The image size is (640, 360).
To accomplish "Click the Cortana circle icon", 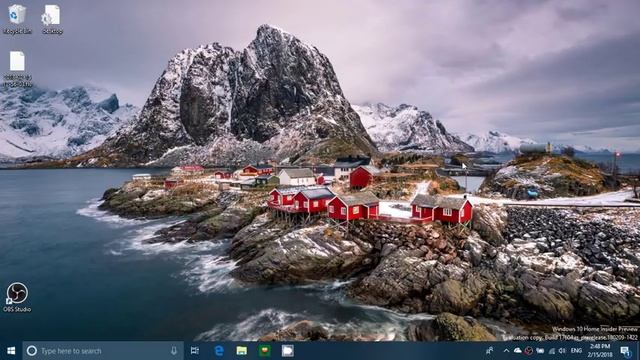I will 31,351.
